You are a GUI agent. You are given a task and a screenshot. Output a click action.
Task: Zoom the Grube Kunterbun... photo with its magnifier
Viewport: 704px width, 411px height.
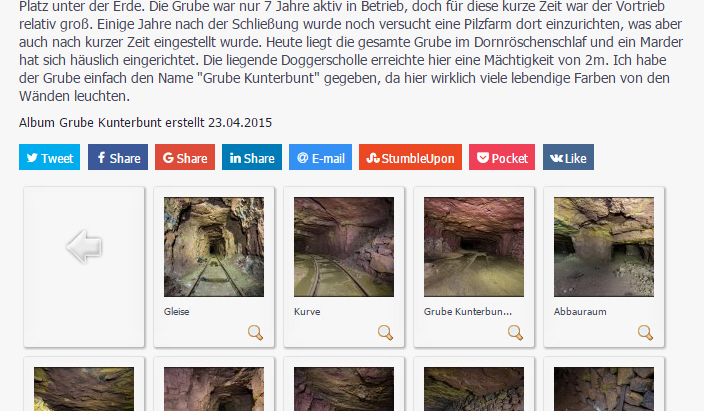[515, 332]
